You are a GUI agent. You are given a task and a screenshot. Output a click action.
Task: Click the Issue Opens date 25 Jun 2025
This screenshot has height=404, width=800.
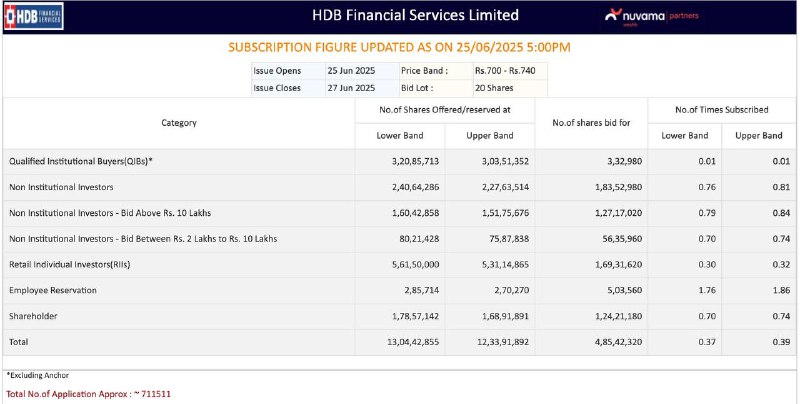coord(351,71)
